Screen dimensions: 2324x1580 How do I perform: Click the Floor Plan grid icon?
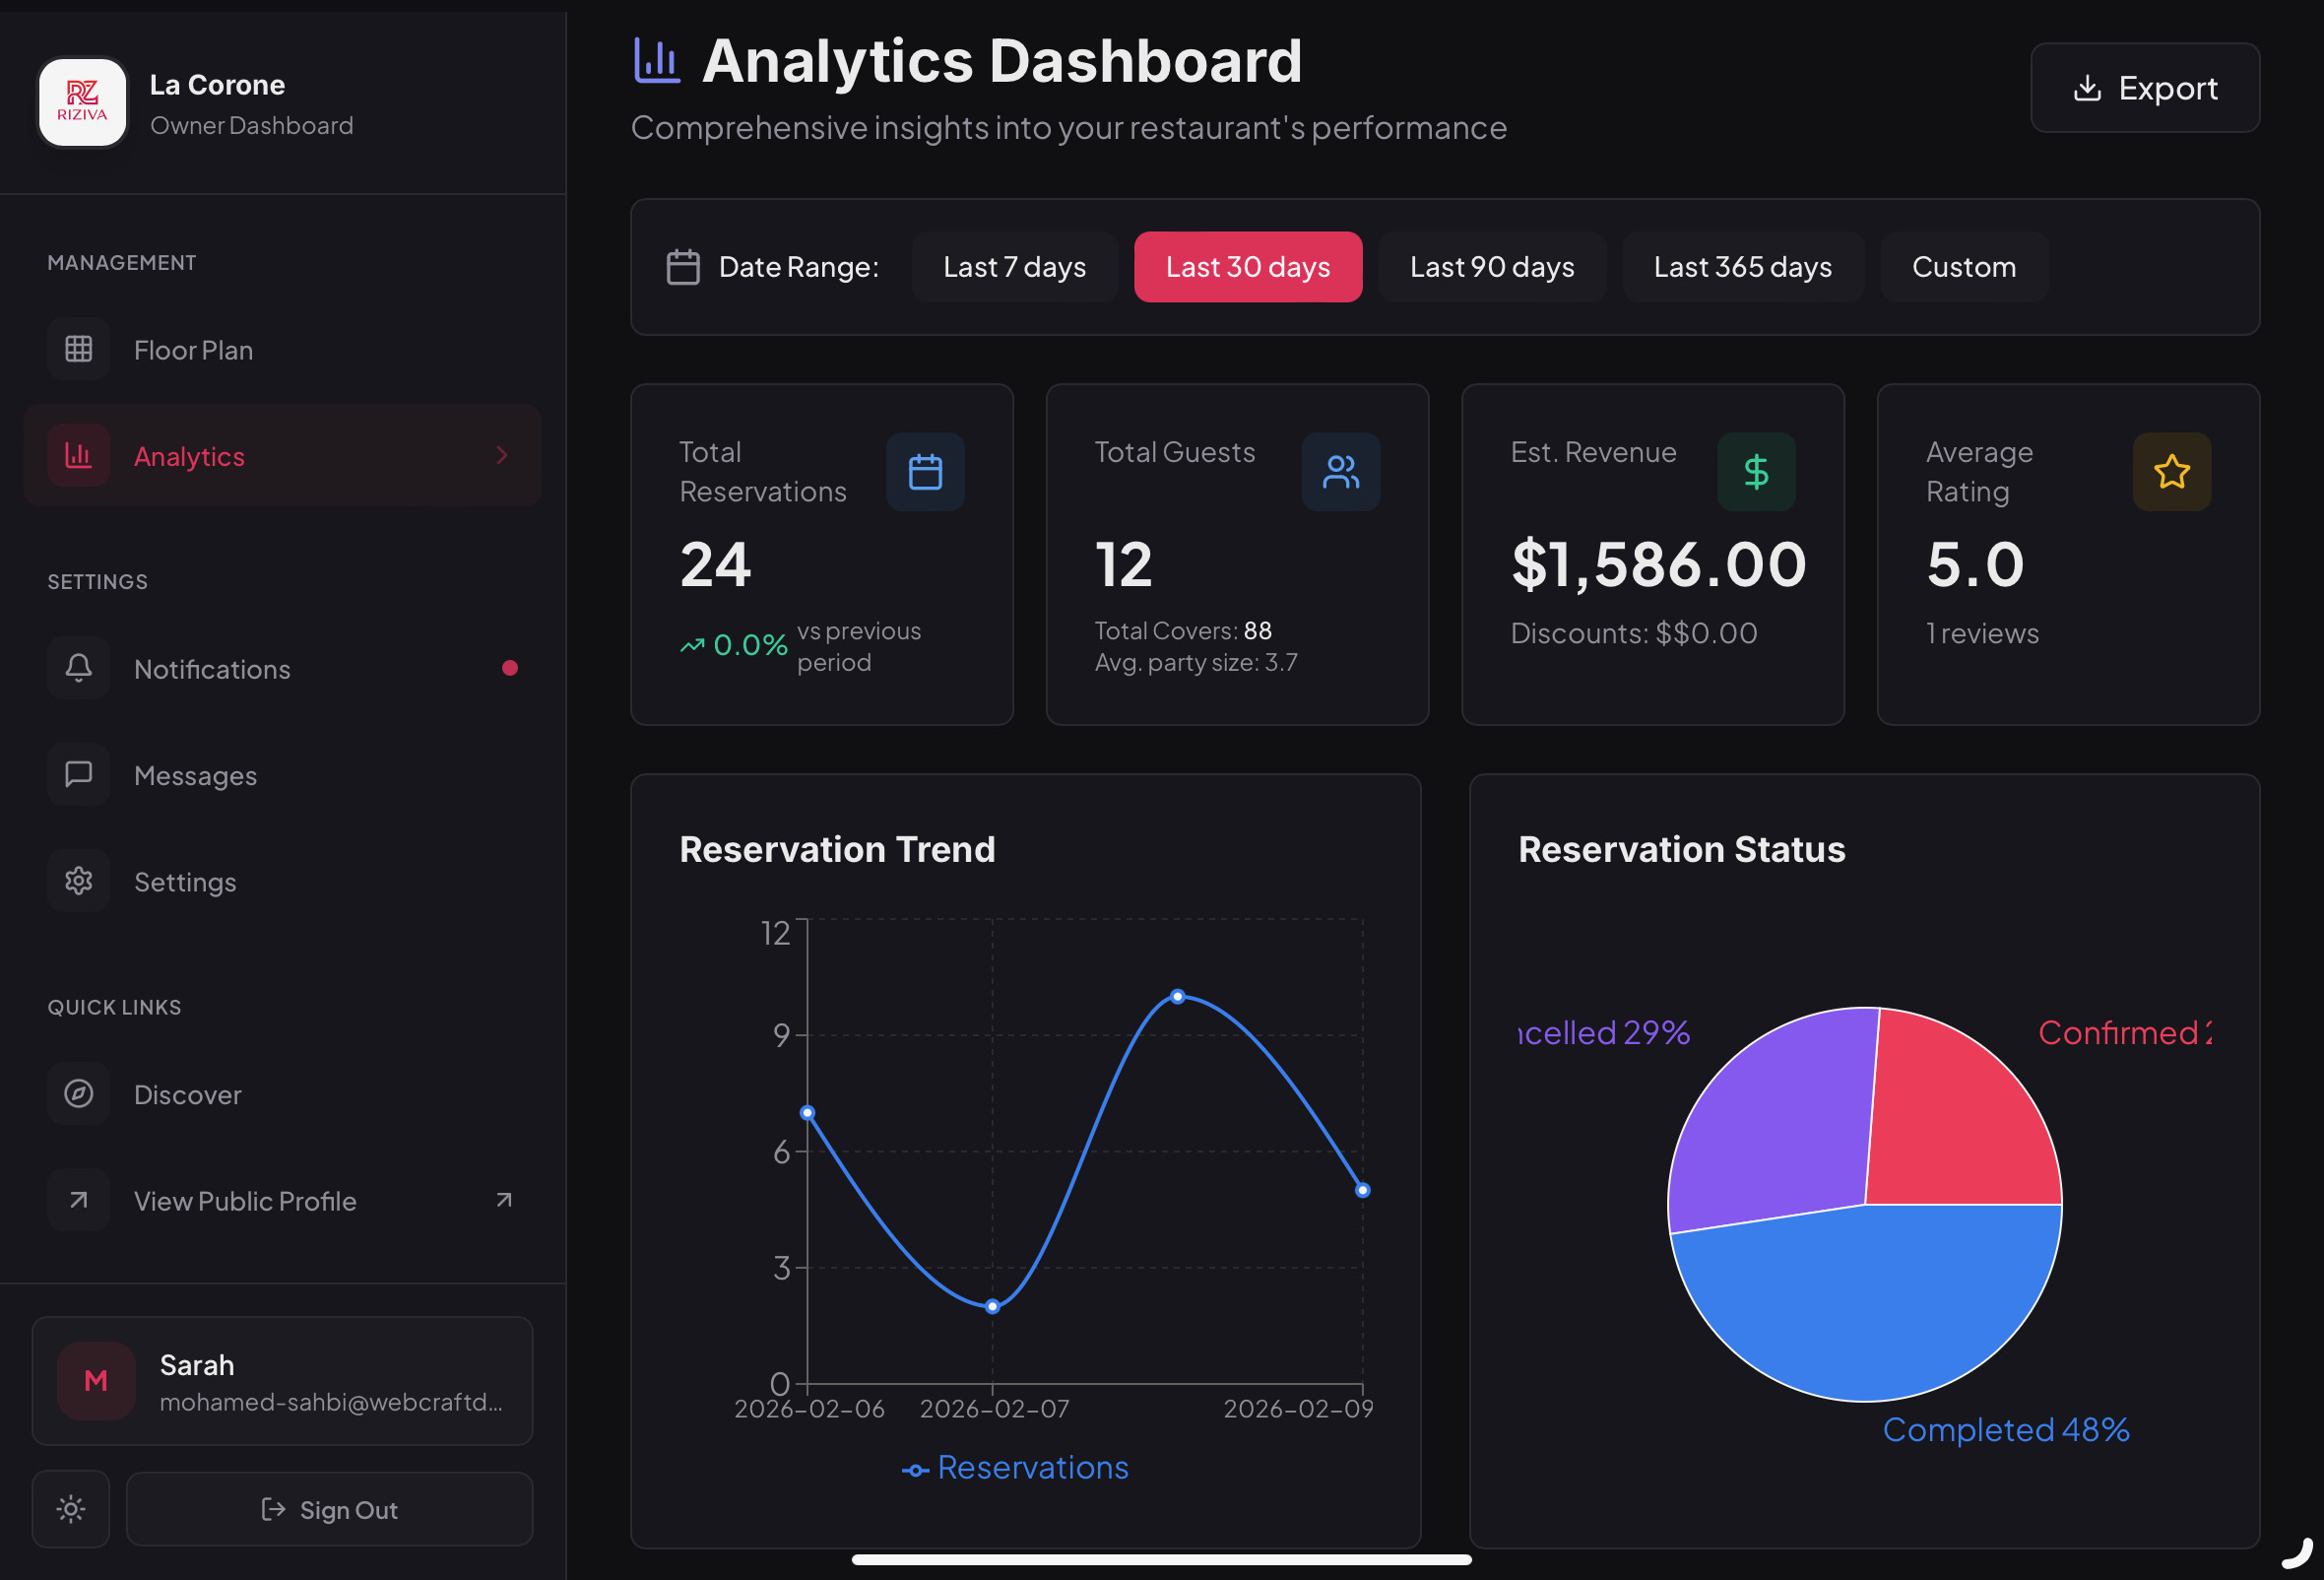78,349
